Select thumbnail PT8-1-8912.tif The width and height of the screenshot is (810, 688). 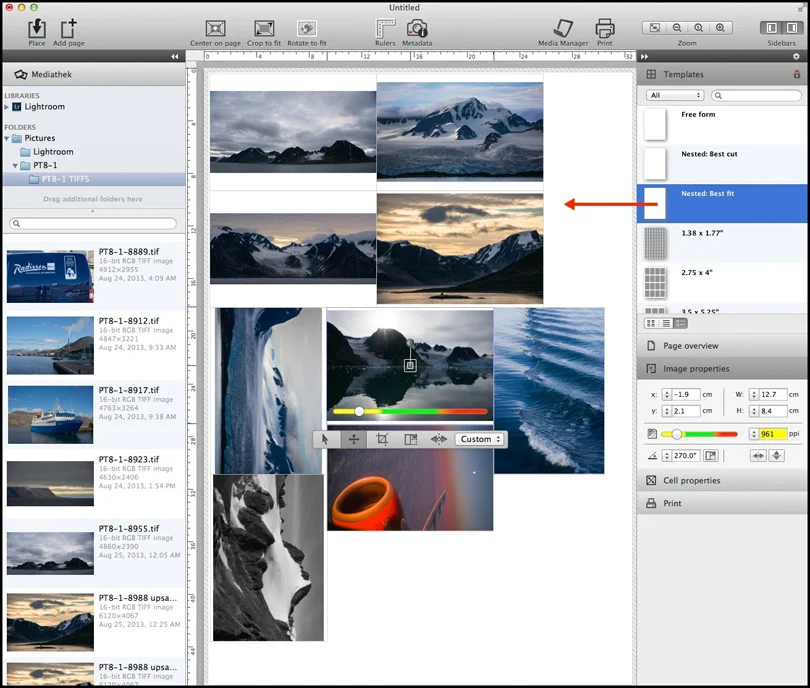tap(50, 345)
